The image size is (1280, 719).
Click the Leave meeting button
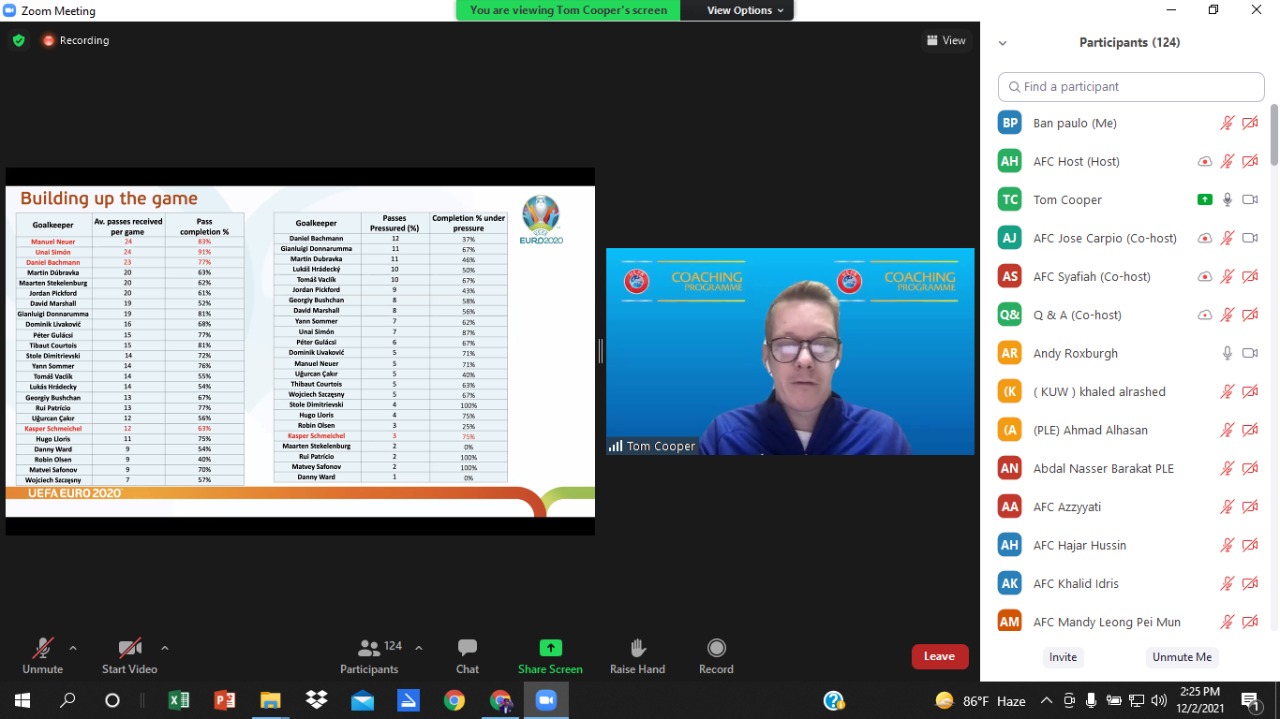click(939, 656)
